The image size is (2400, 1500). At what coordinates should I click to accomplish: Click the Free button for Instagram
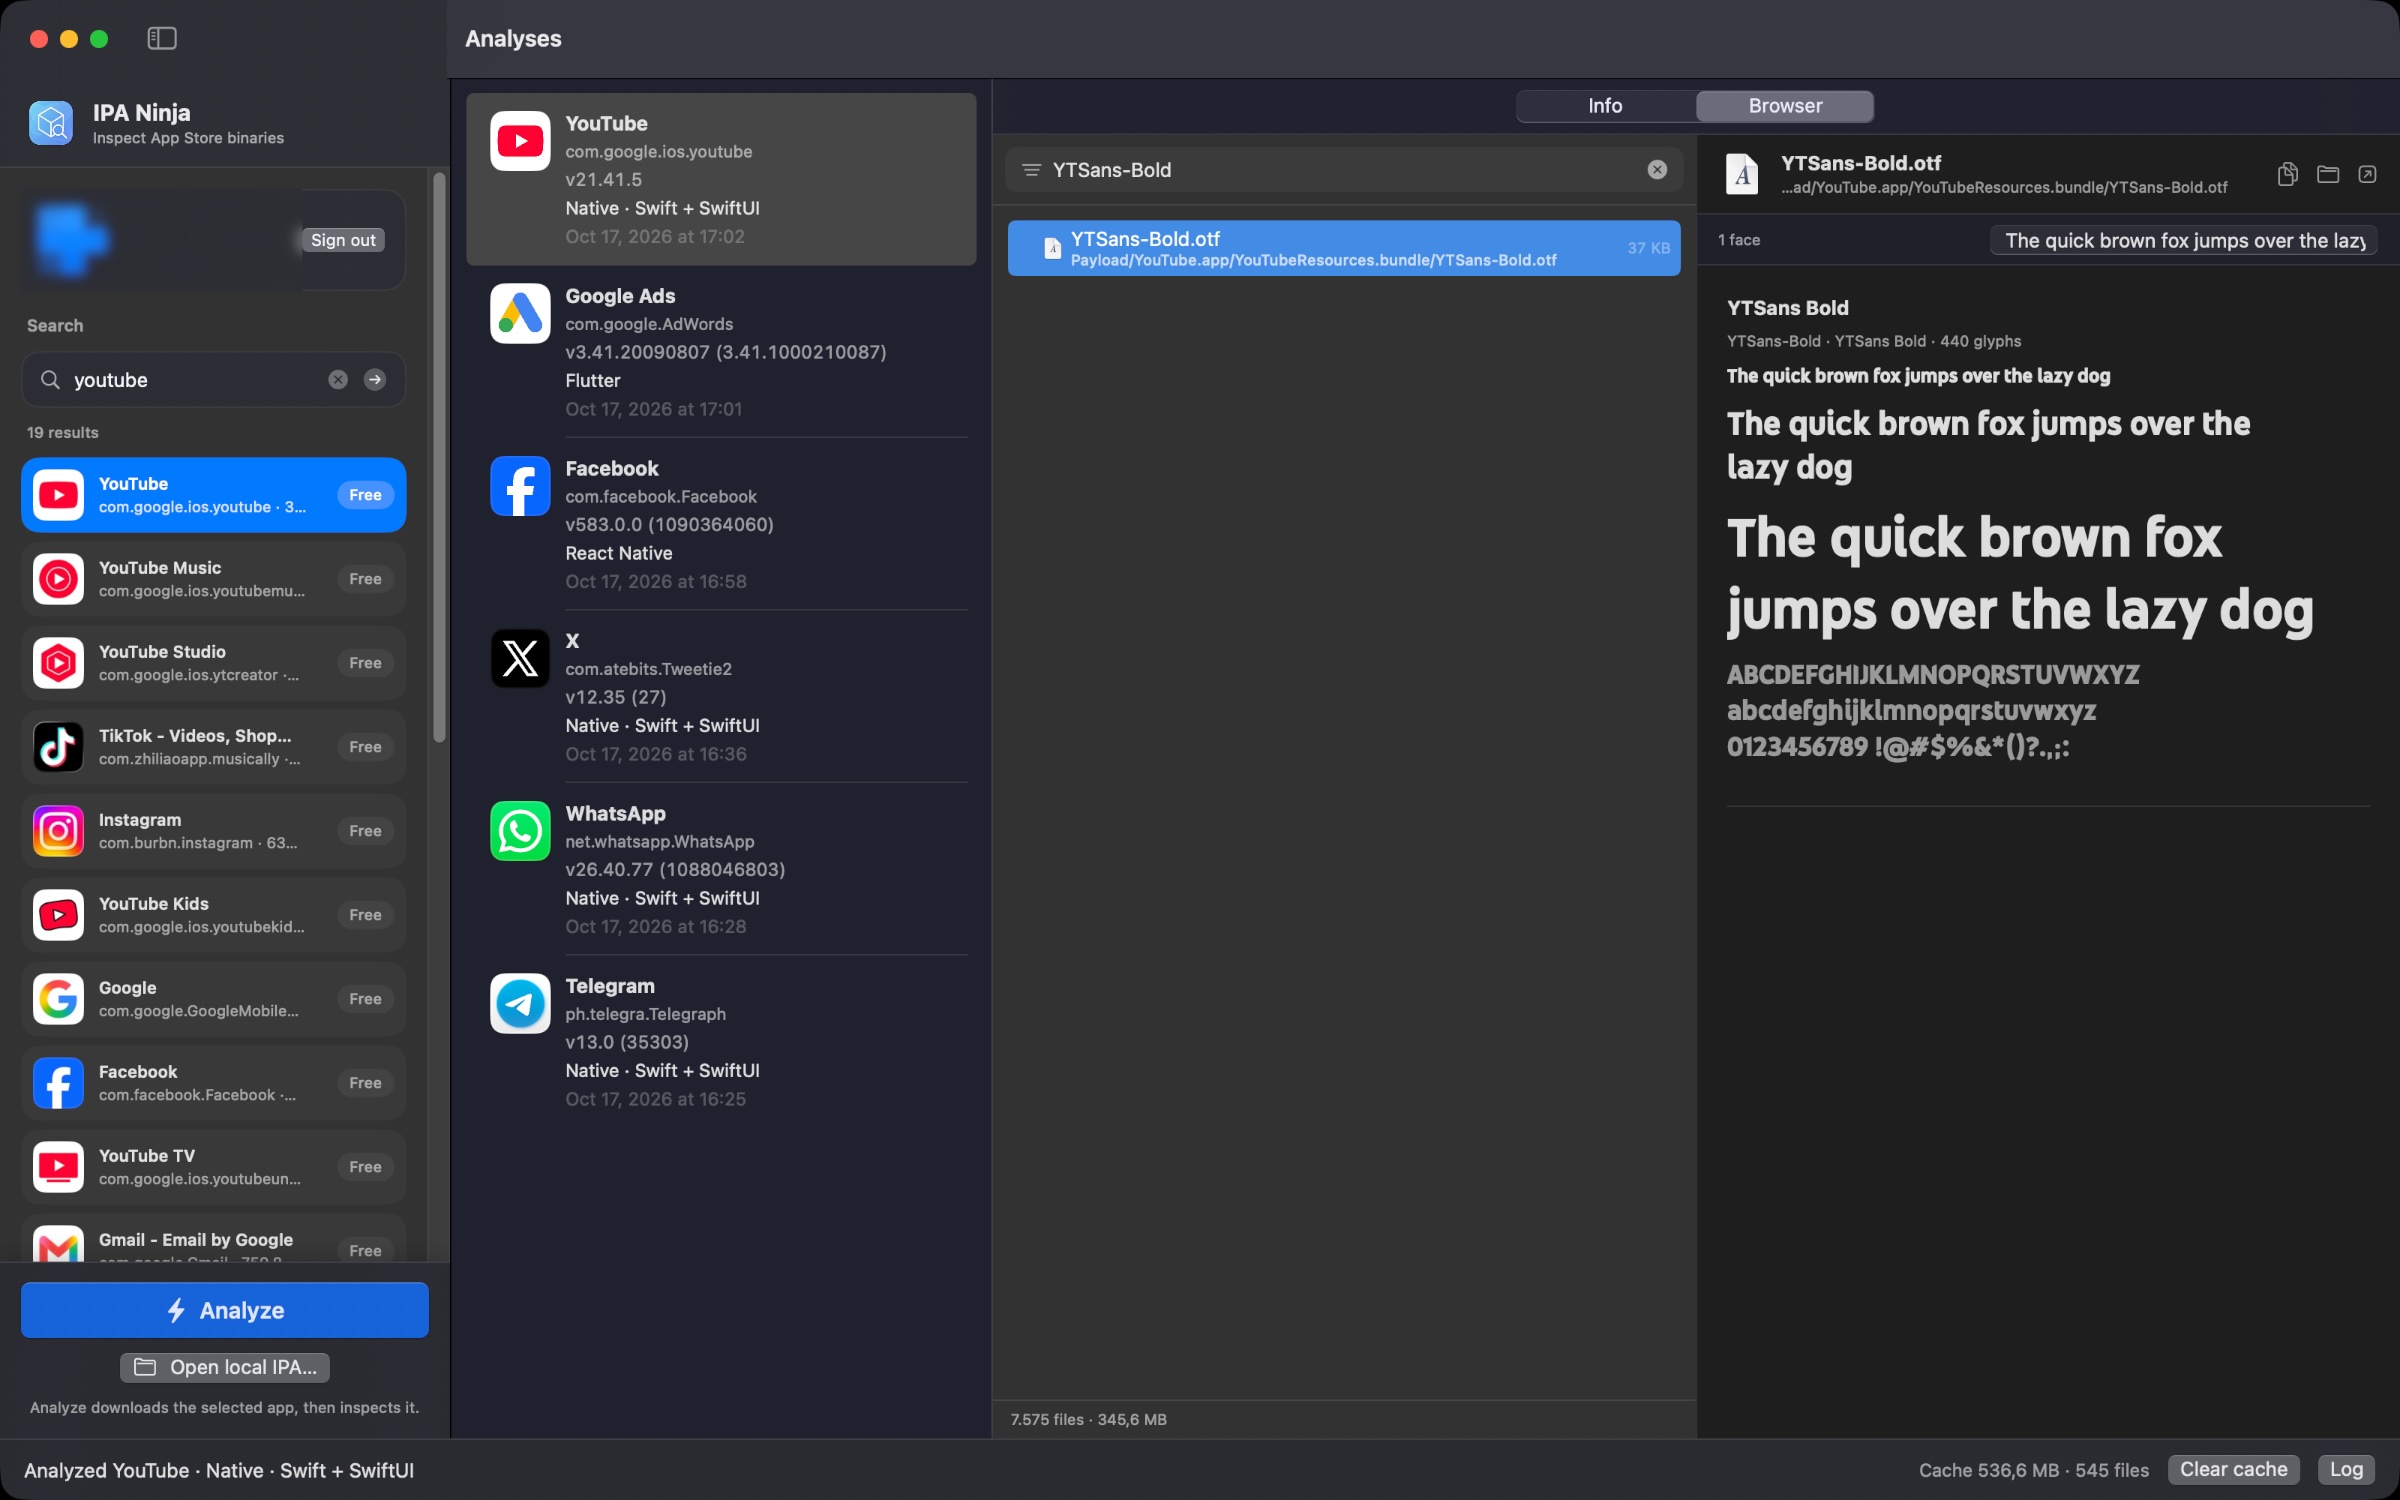365,831
